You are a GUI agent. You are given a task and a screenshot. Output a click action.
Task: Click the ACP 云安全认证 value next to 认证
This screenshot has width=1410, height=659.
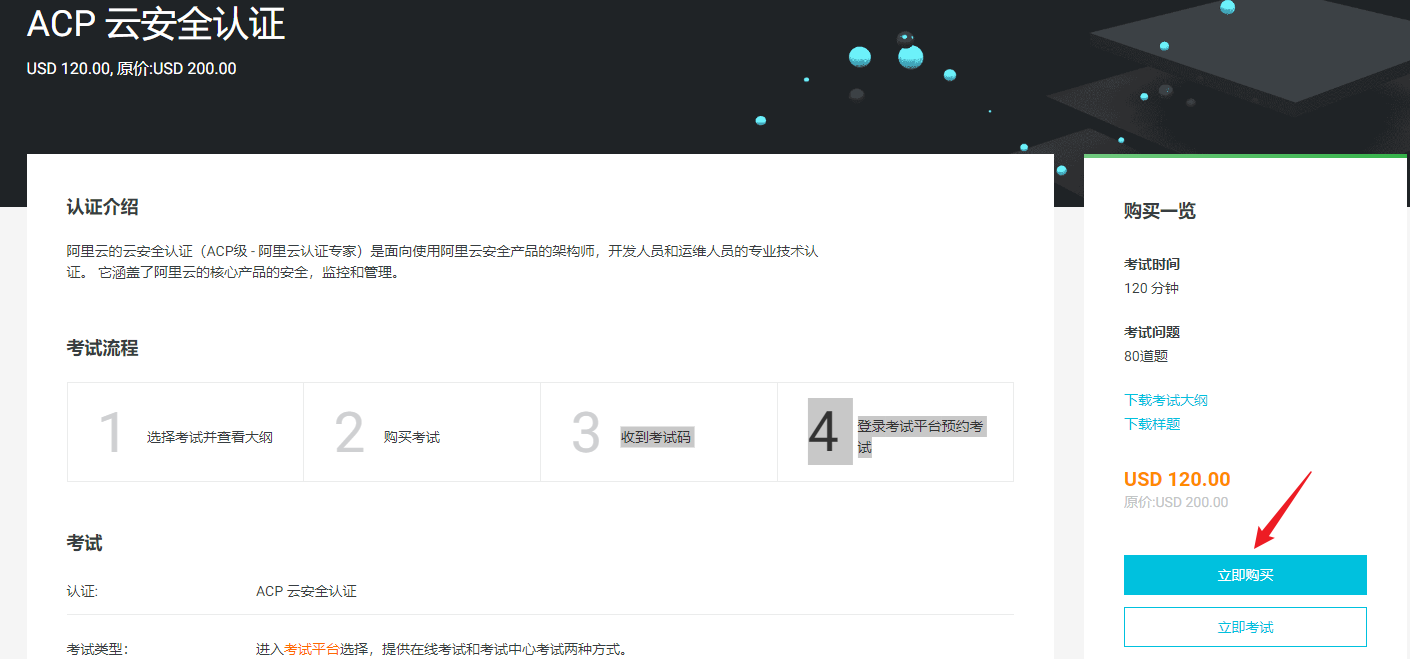coord(307,591)
